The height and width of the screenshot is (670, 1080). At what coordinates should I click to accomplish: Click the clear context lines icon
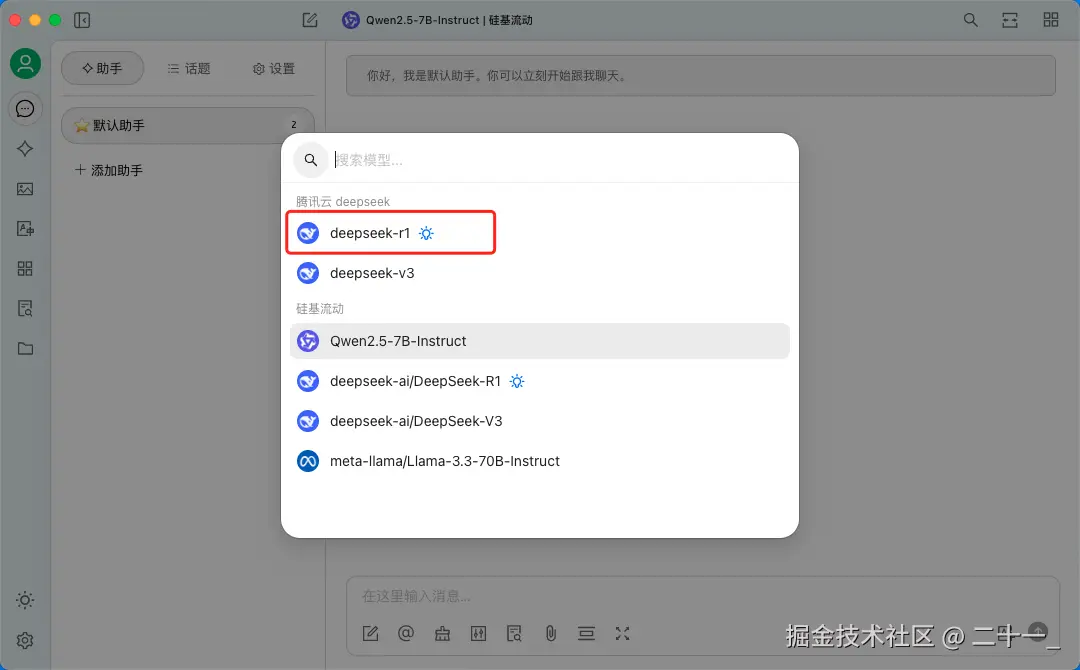pos(586,634)
